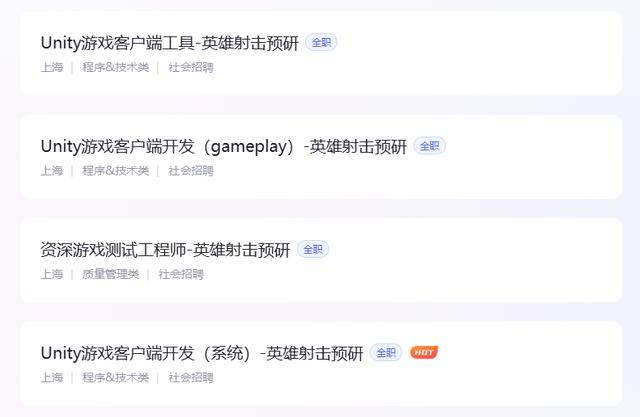Viewport: 640px width, 417px height.
Task: Click 上海 location under the Unity工具 job
Action: tap(52, 67)
